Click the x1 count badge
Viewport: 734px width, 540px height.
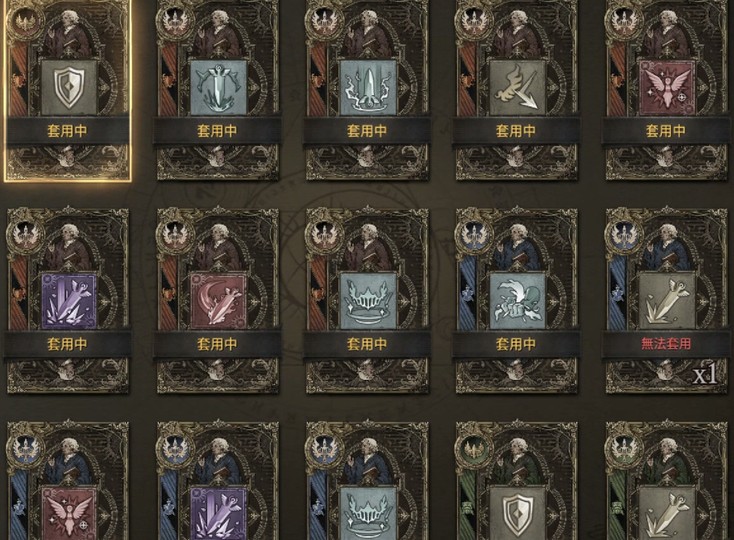click(x=704, y=375)
